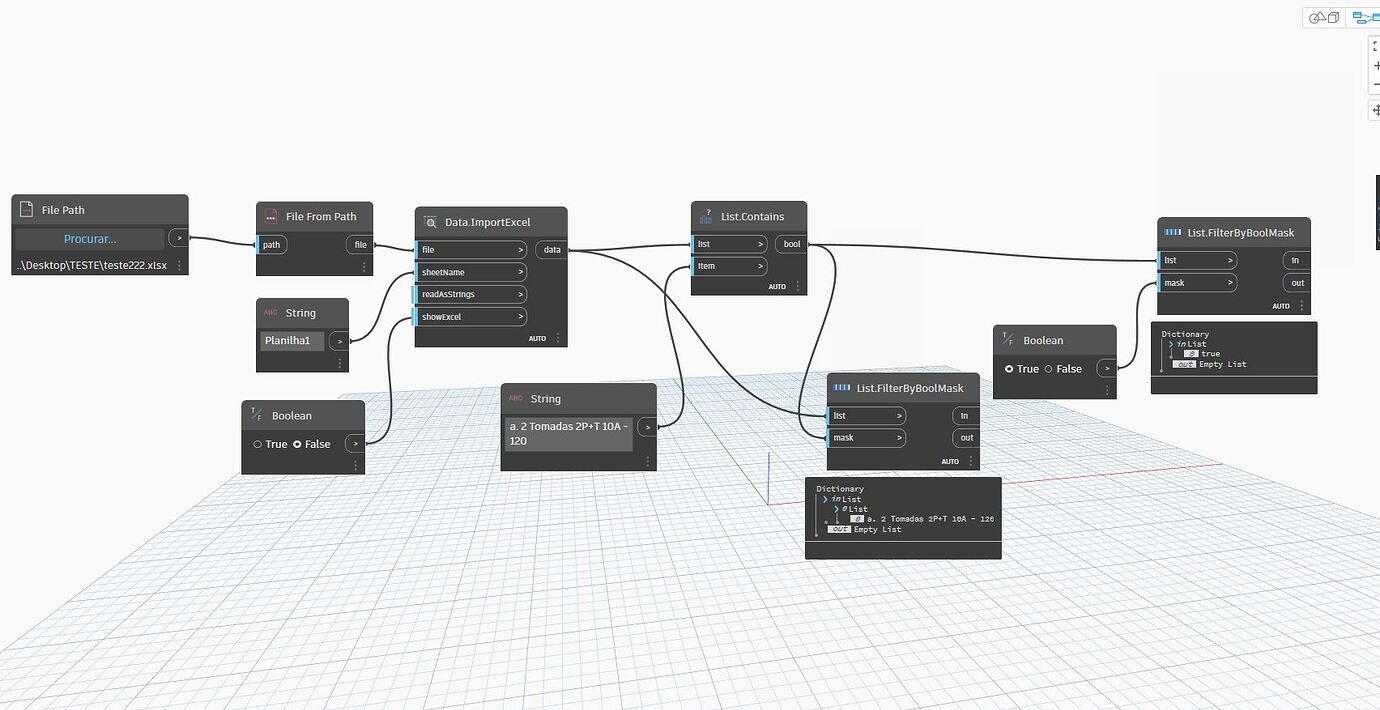Select the Pan tool icon
This screenshot has width=1380, height=710.
point(1374,110)
